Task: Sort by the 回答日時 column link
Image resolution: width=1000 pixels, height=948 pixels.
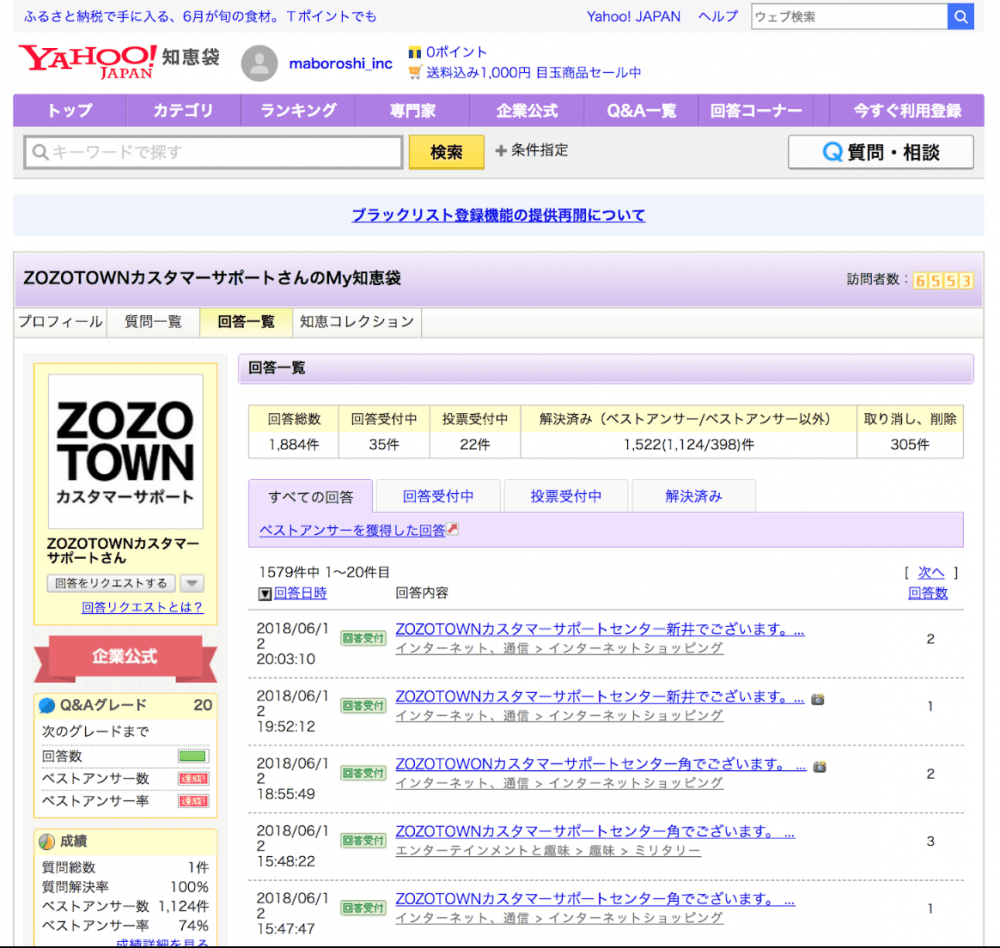Action: (x=300, y=593)
